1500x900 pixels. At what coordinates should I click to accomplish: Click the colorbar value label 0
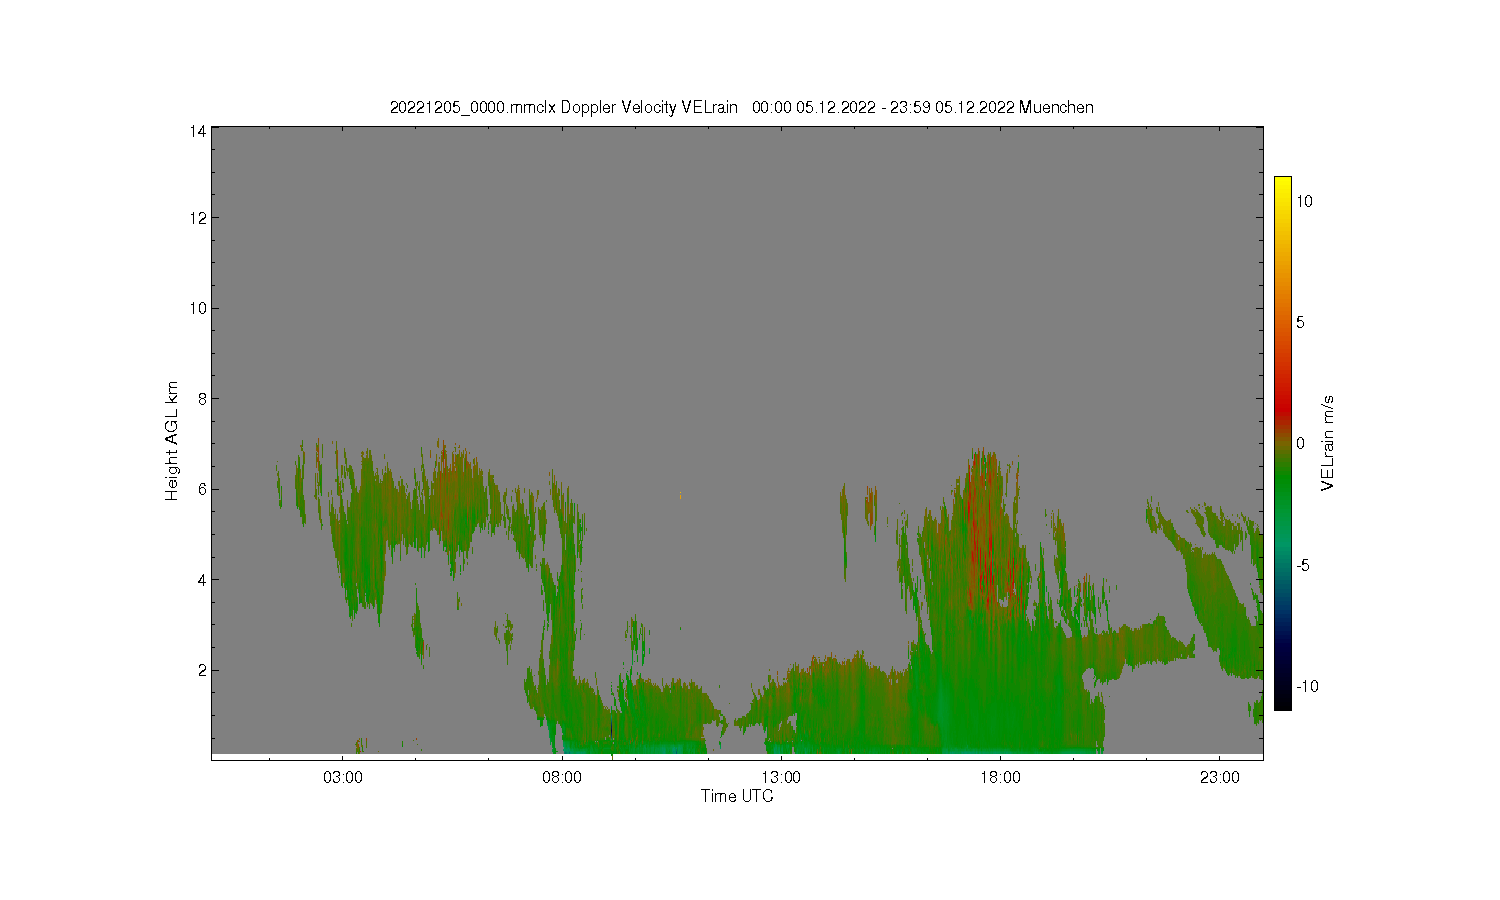[1301, 444]
